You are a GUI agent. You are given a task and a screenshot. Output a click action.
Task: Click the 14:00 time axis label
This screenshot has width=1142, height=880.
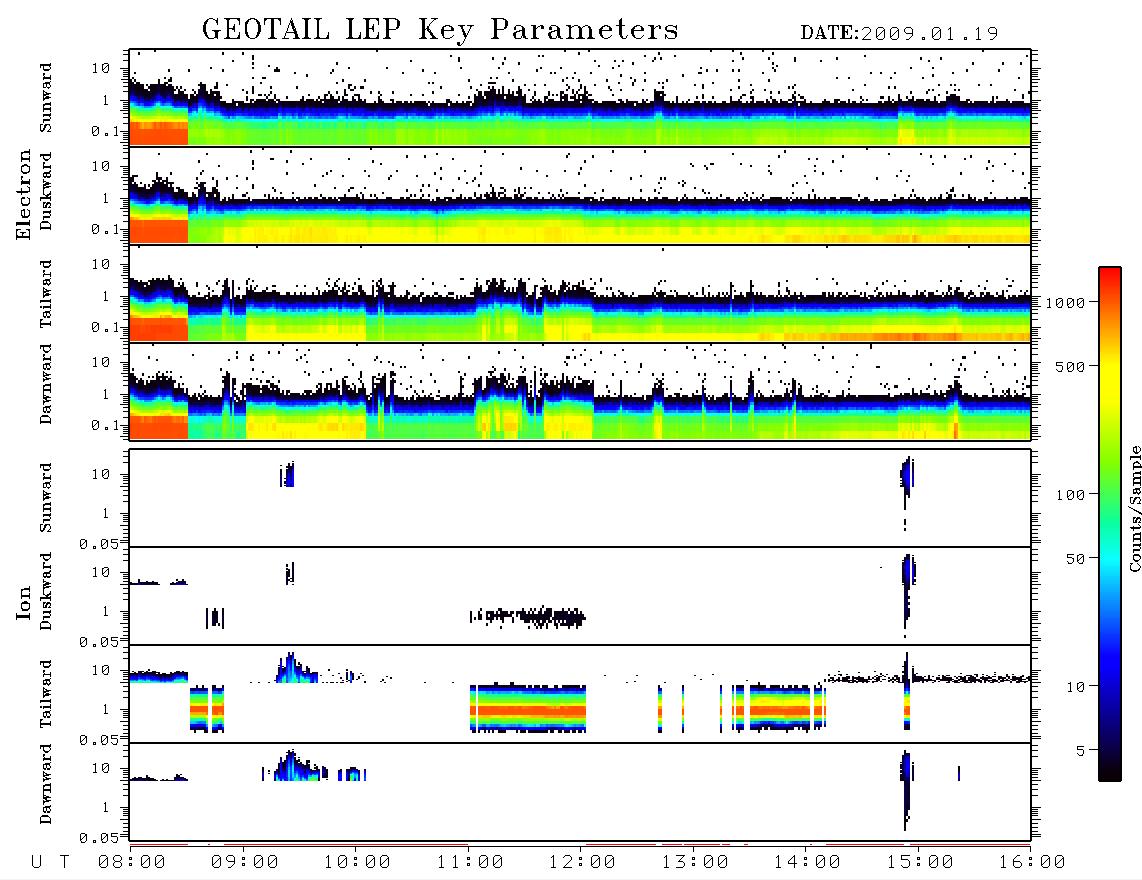[807, 862]
